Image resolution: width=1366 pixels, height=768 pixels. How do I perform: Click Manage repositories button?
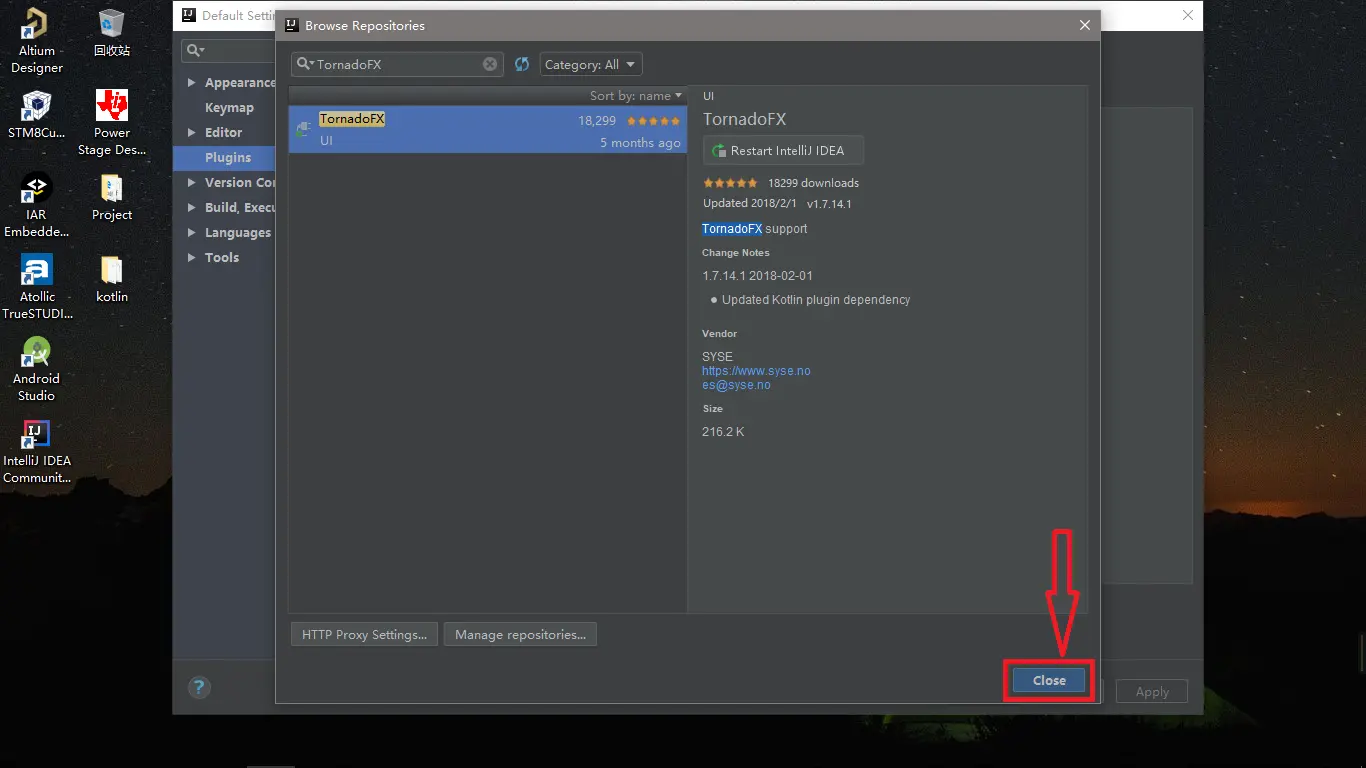point(520,634)
